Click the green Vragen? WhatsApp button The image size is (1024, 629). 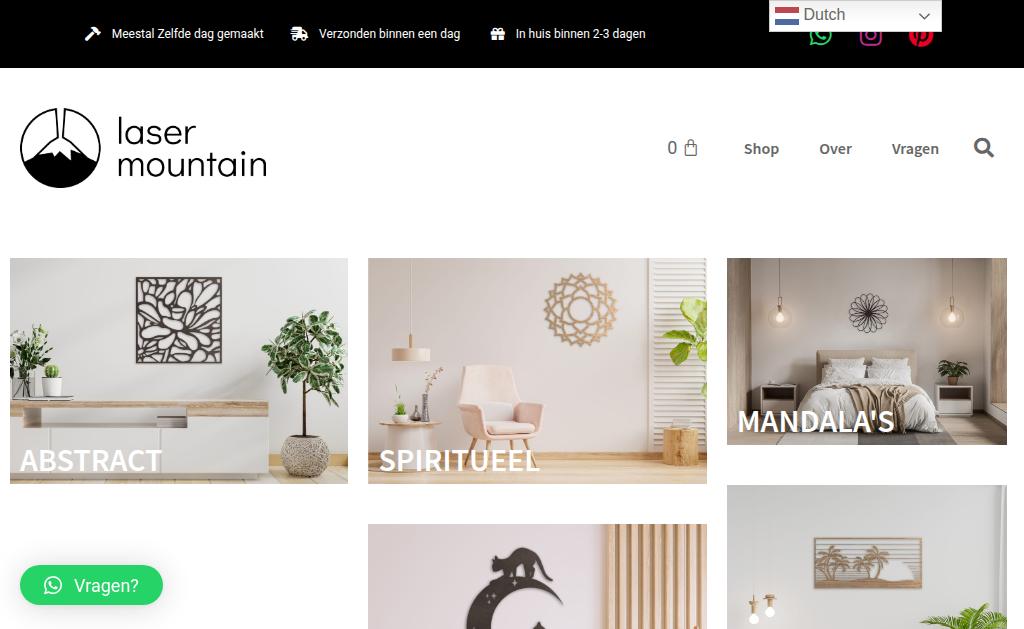[91, 585]
